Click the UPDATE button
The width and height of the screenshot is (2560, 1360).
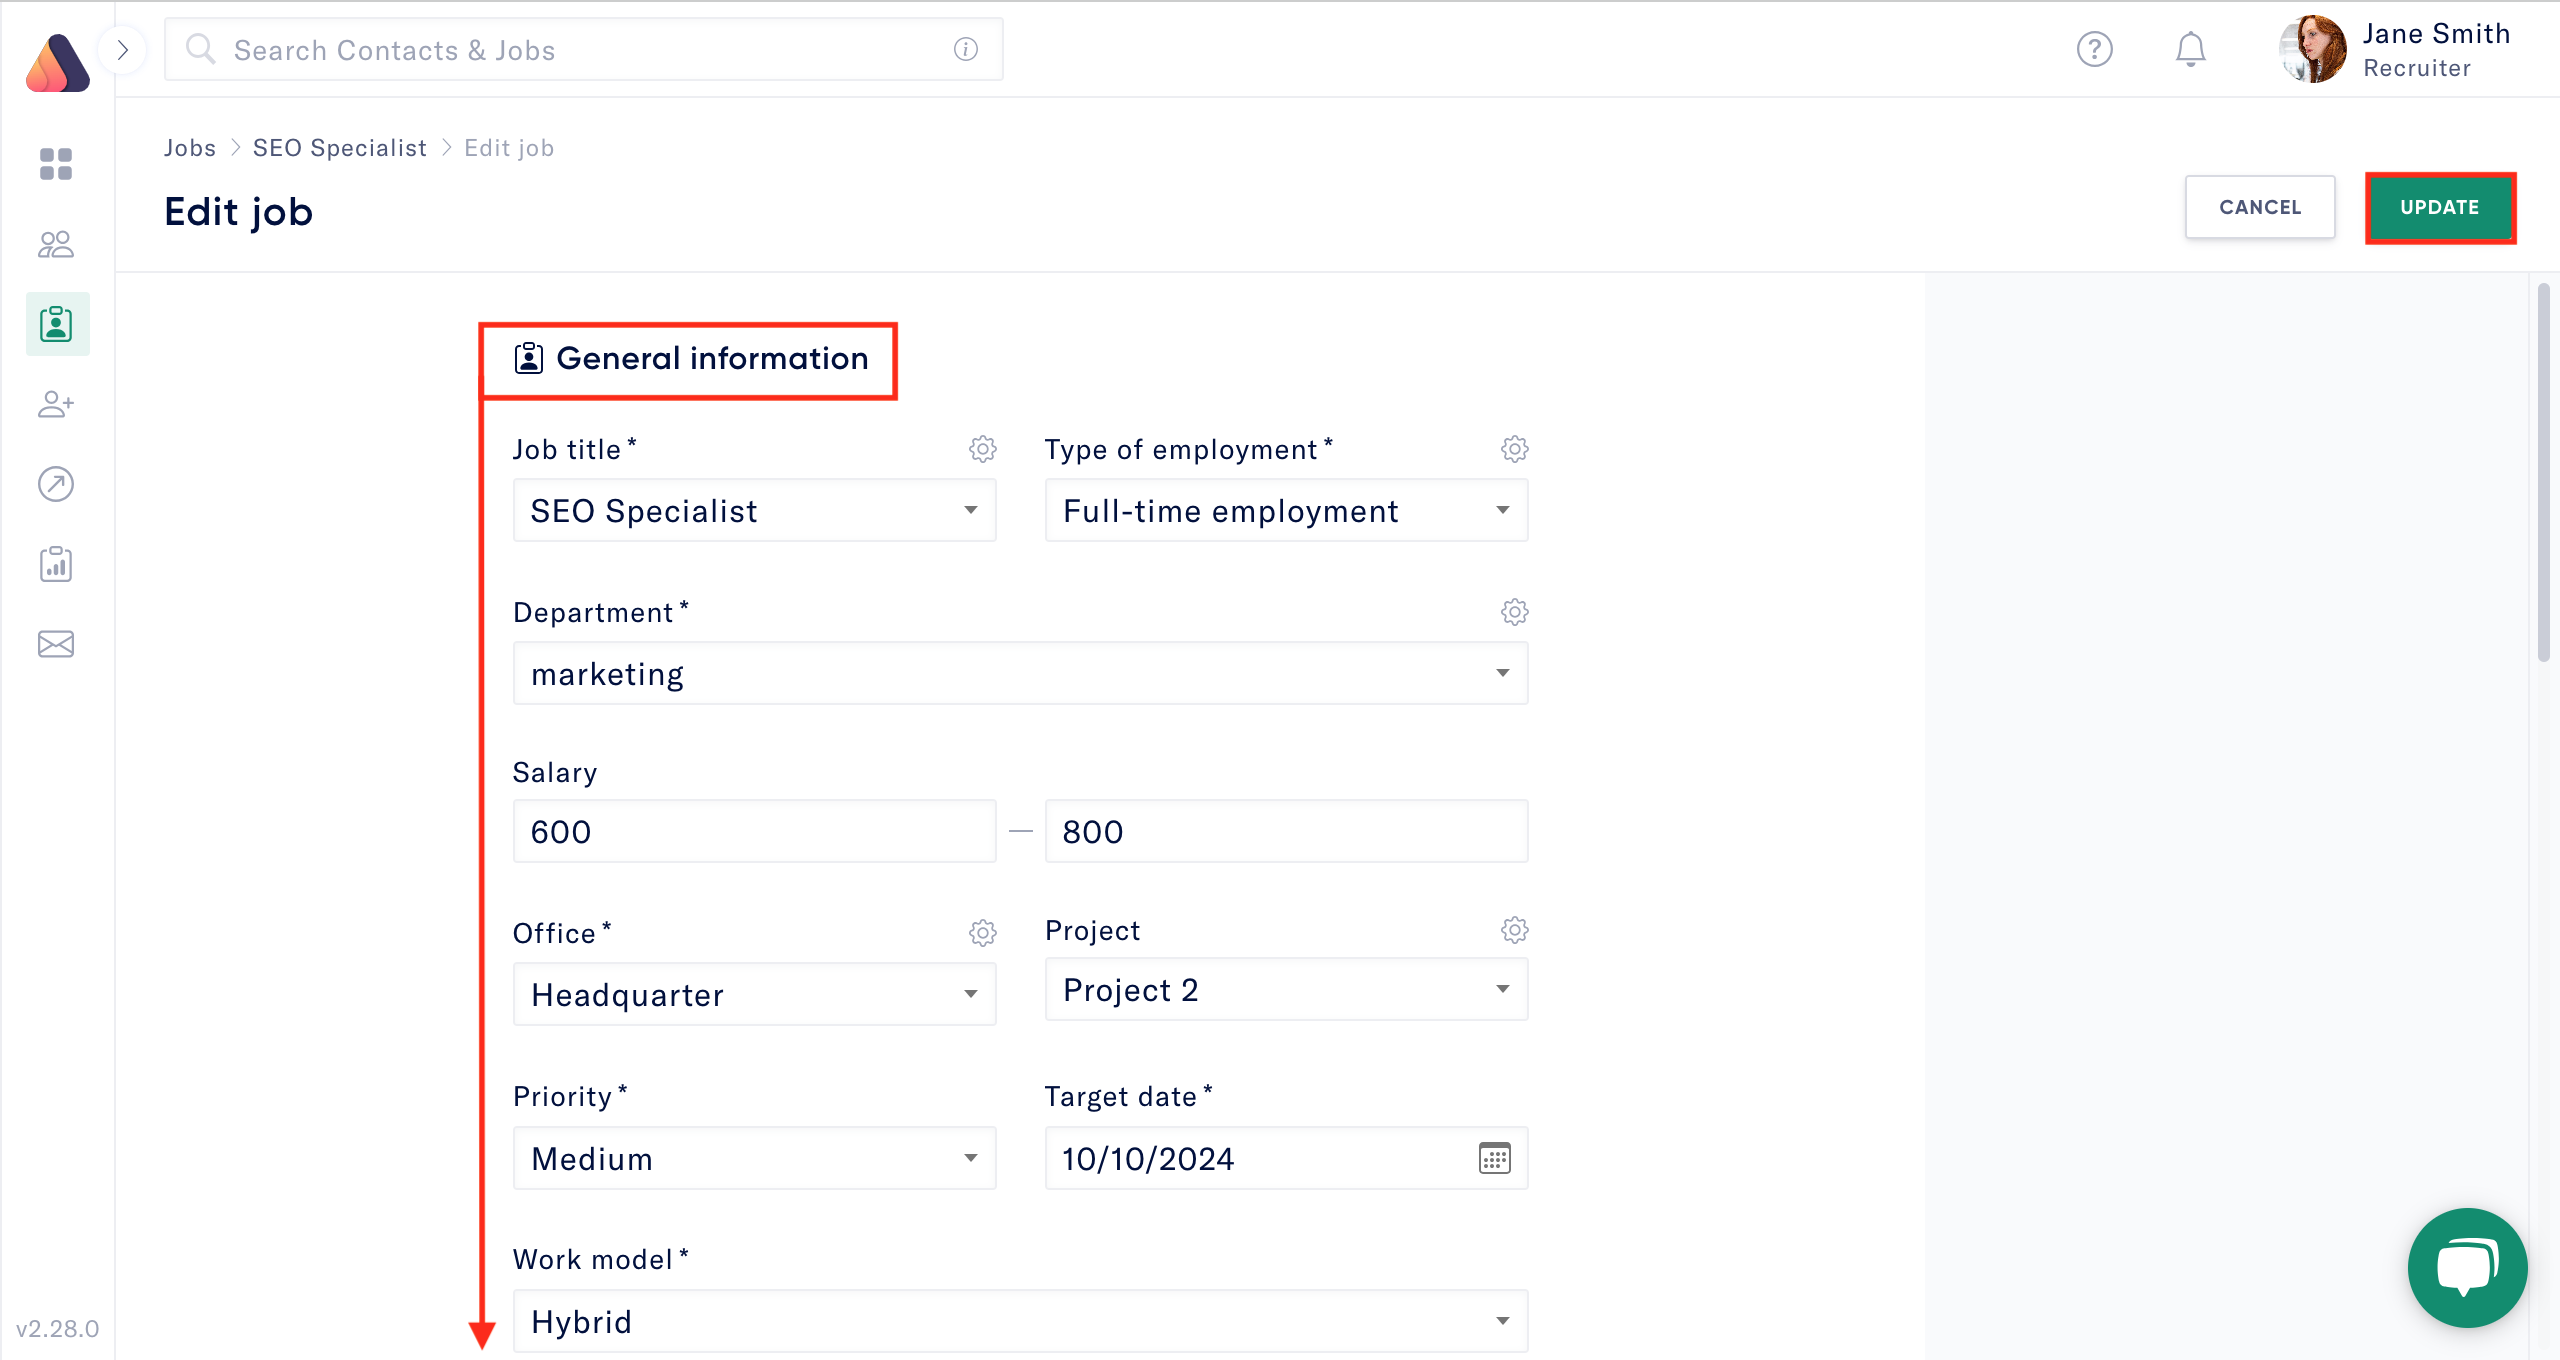click(2440, 207)
